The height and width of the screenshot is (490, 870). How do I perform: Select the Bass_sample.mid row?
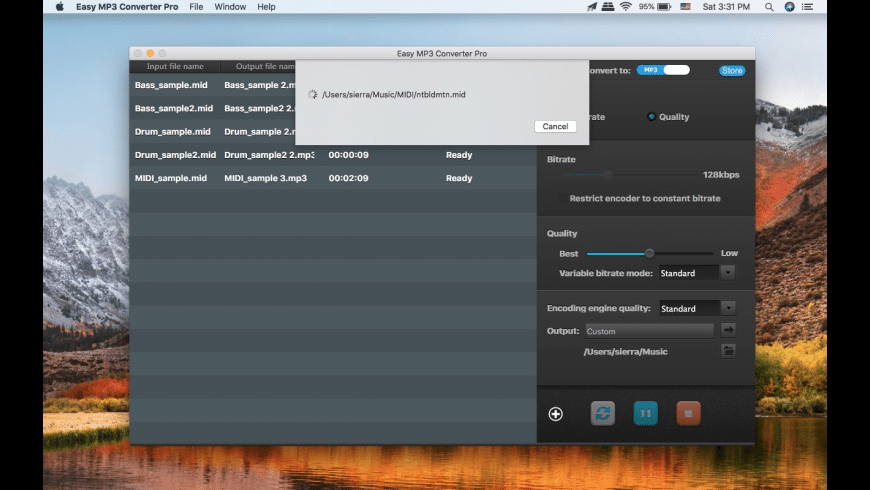click(213, 85)
